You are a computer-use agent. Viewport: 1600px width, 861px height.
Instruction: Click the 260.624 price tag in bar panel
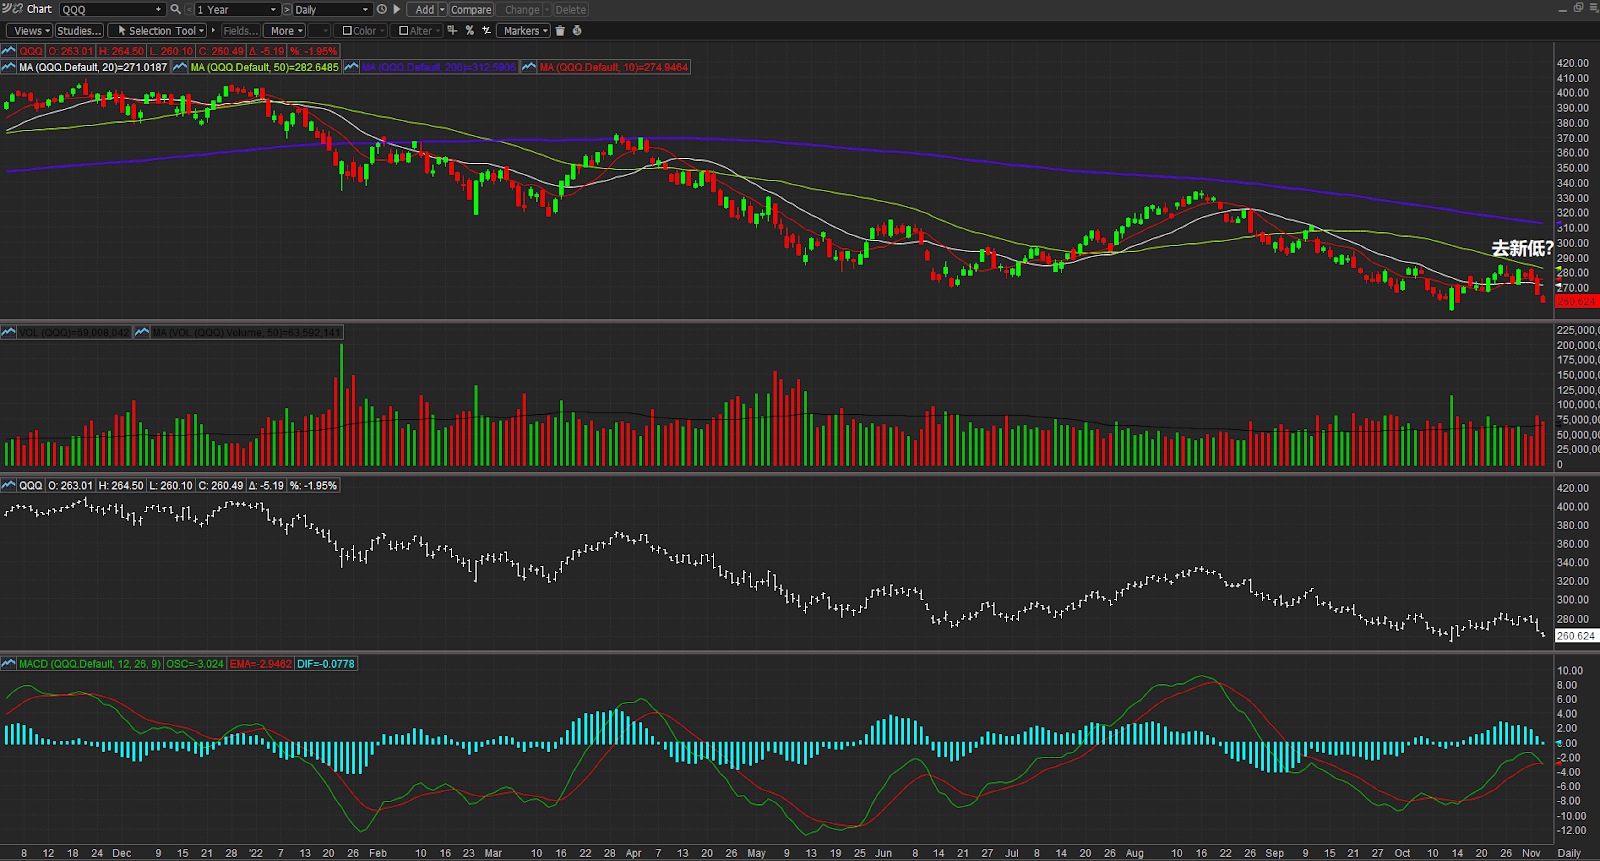1577,636
